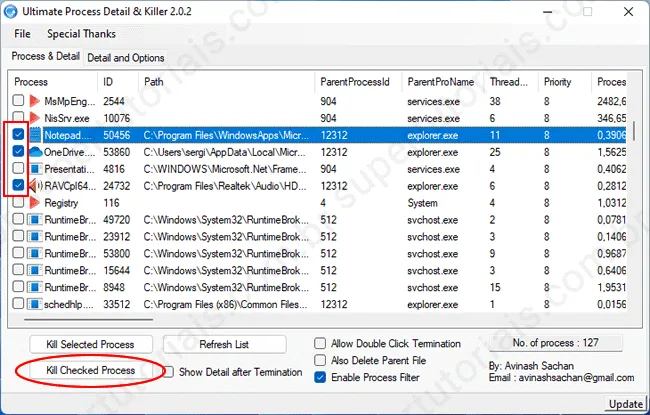This screenshot has width=650, height=415.
Task: Click icon of RuntimeBroker 53800
Action: [x=36, y=253]
